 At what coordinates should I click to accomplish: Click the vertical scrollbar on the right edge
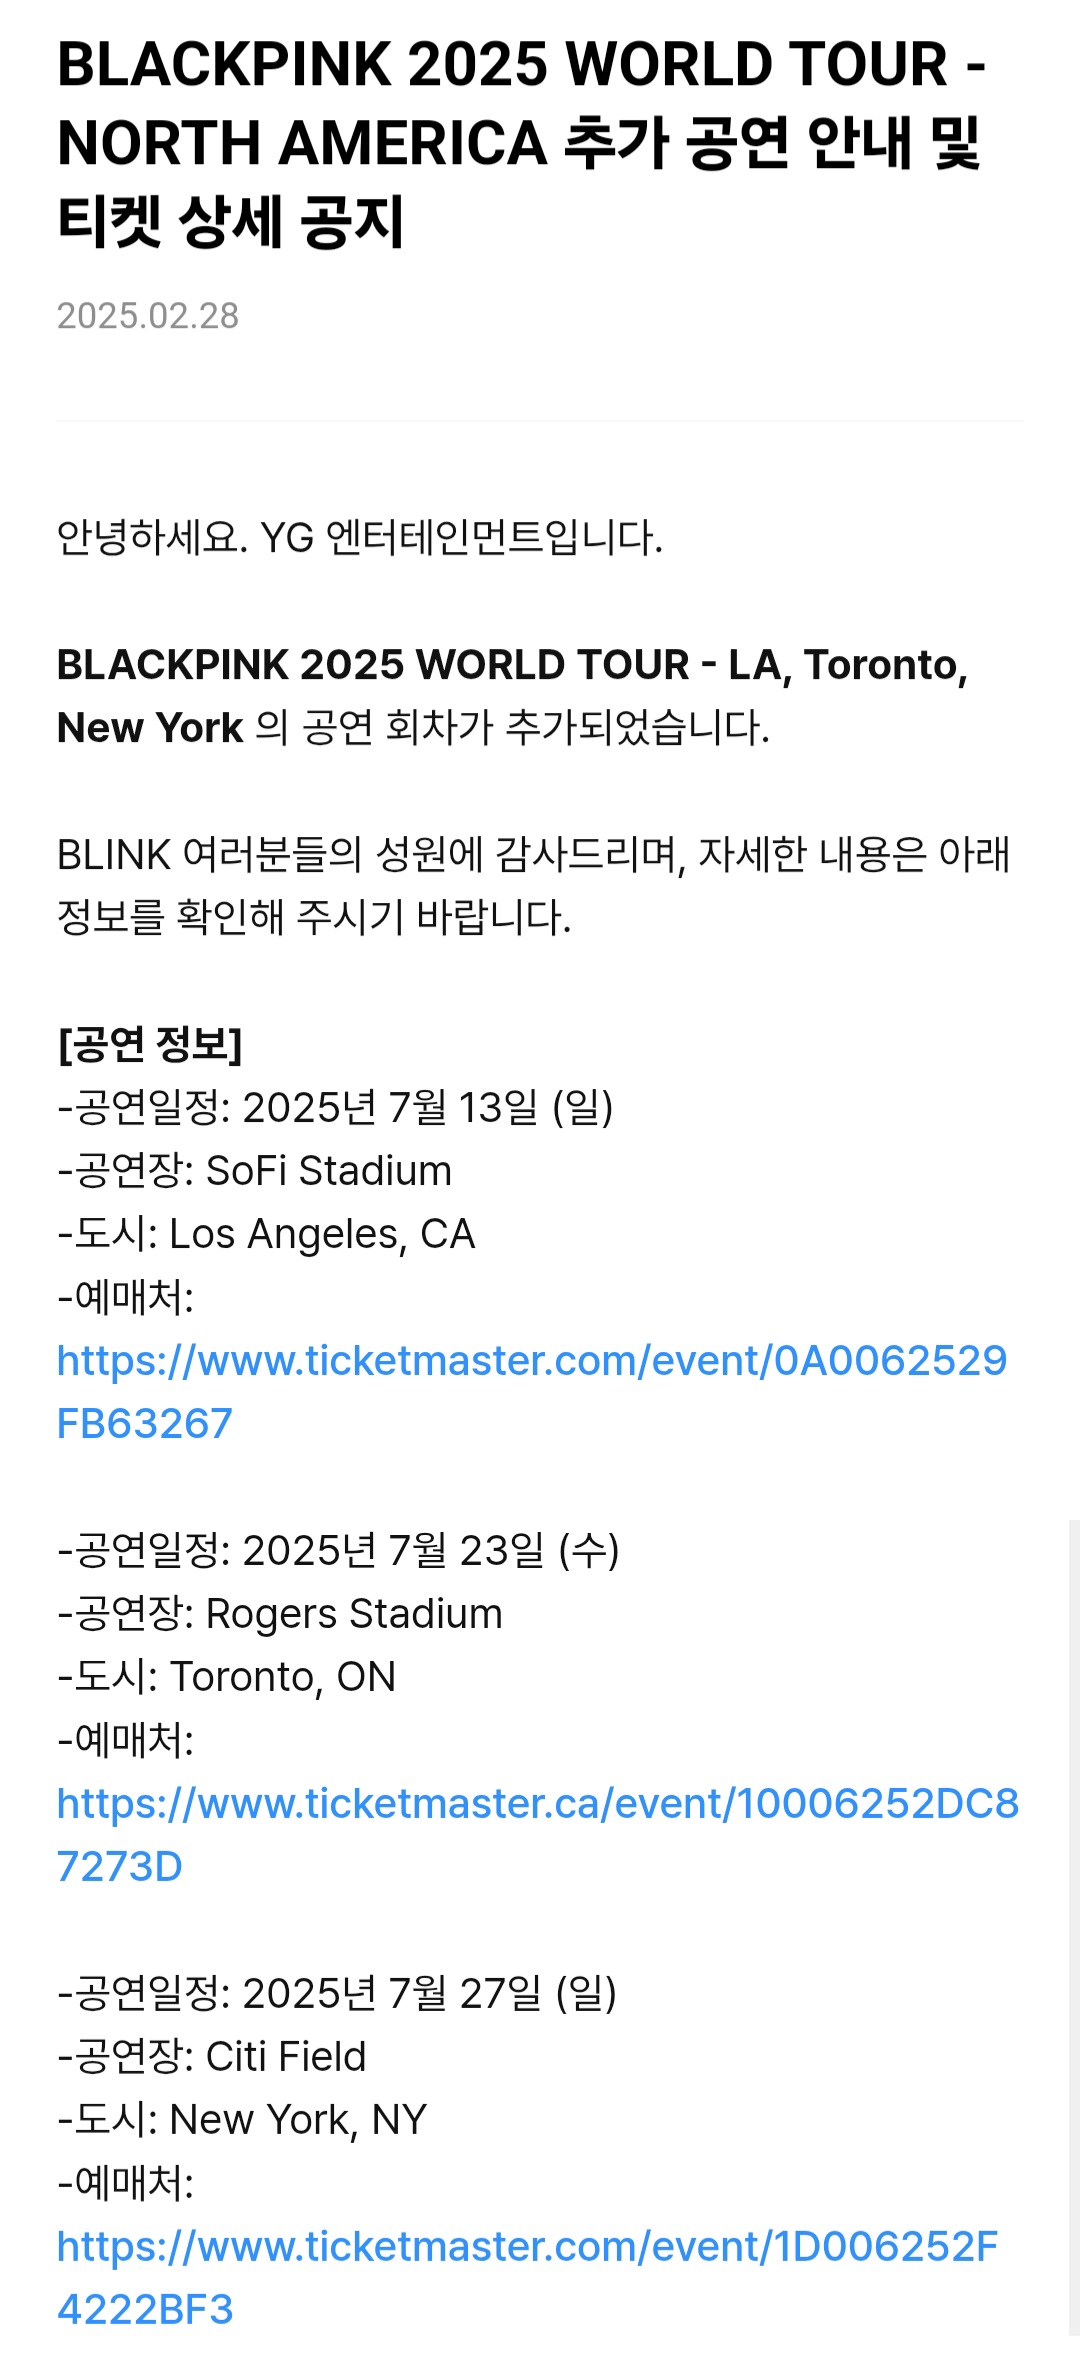[1074, 1926]
